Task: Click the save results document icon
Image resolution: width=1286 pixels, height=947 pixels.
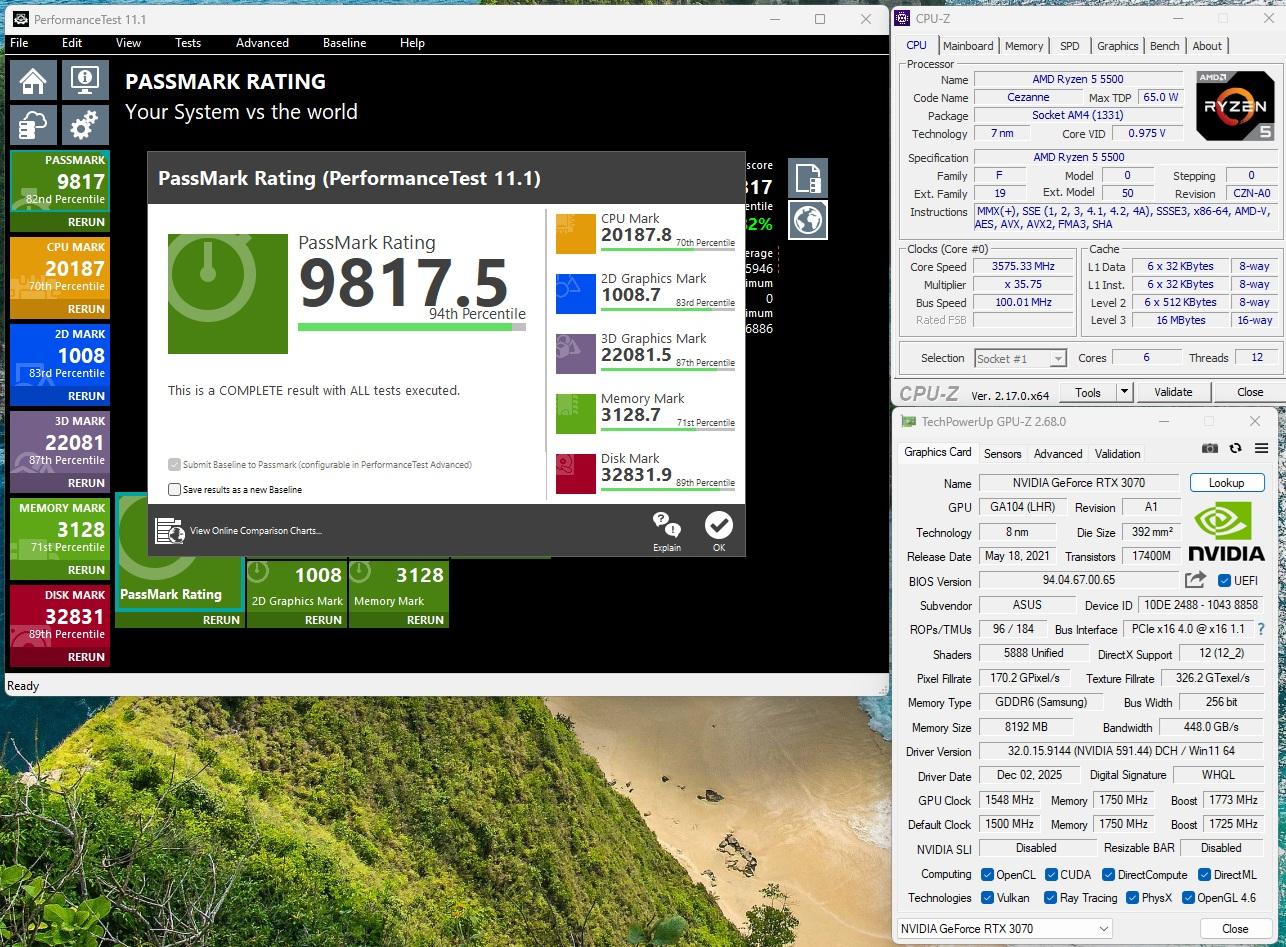Action: [x=808, y=178]
